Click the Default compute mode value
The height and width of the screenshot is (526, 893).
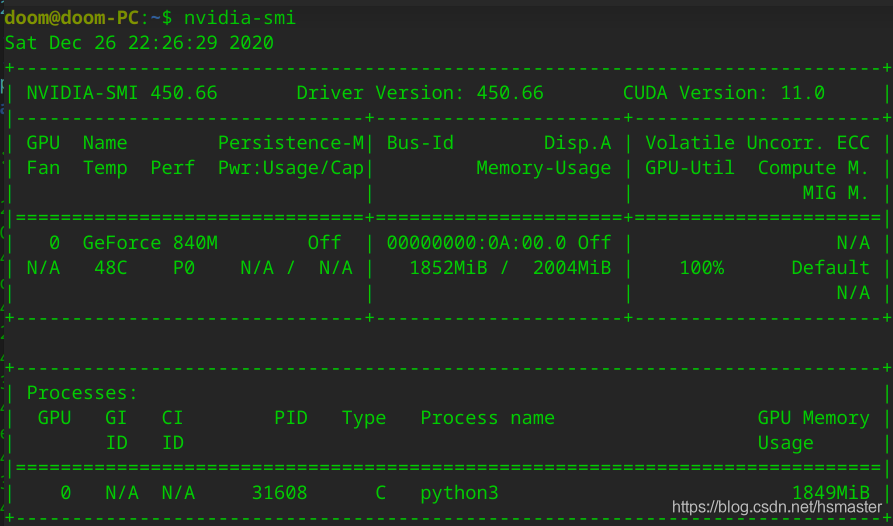pyautogui.click(x=830, y=268)
